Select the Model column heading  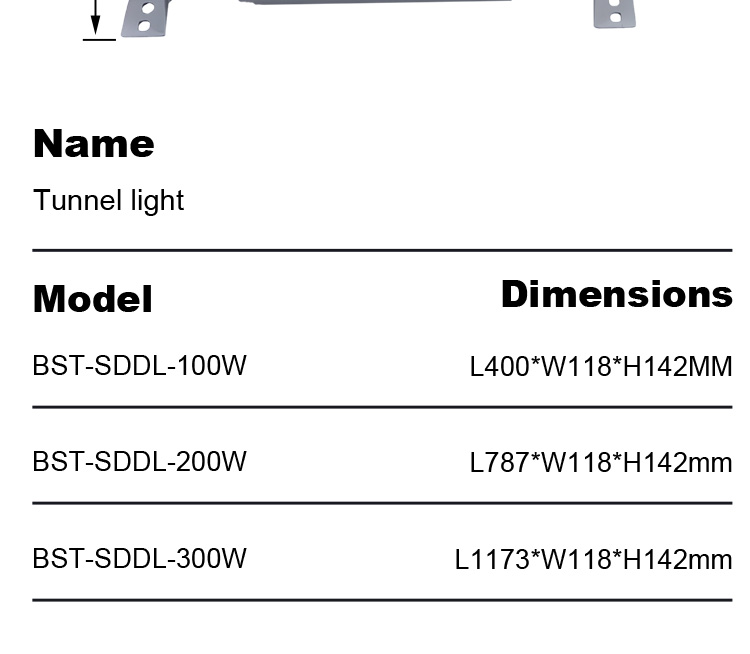93,298
